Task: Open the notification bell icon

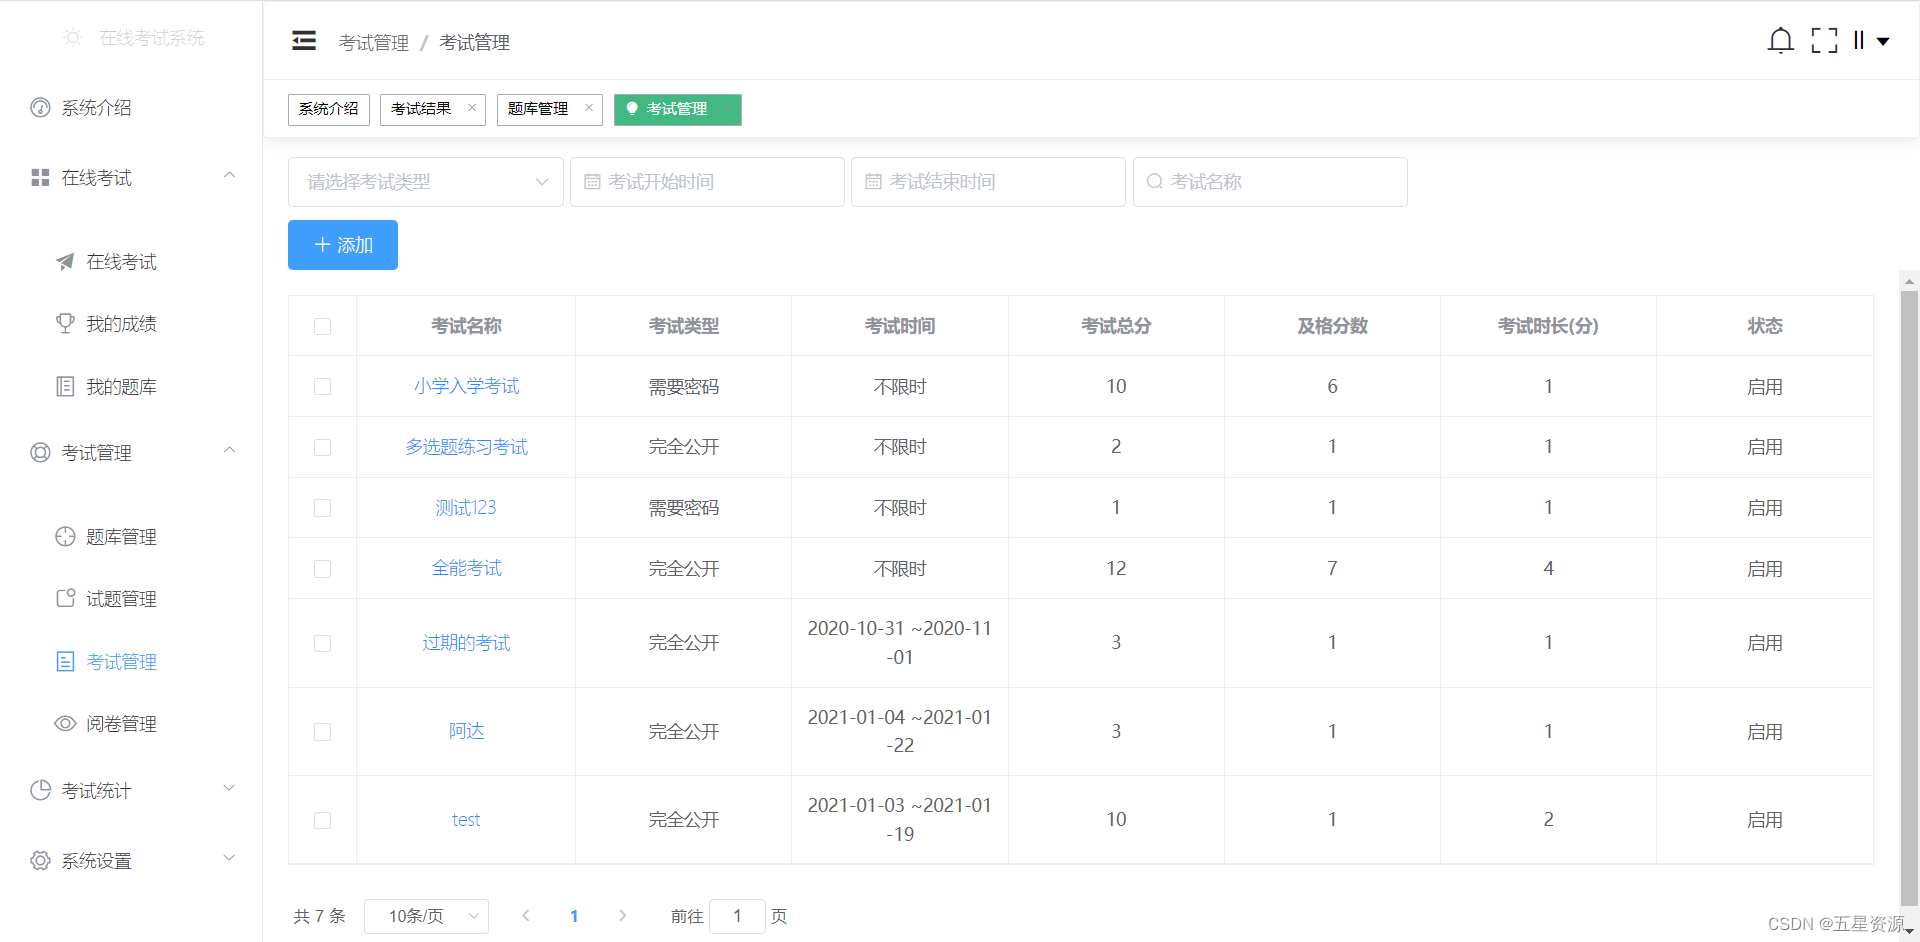Action: tap(1780, 41)
